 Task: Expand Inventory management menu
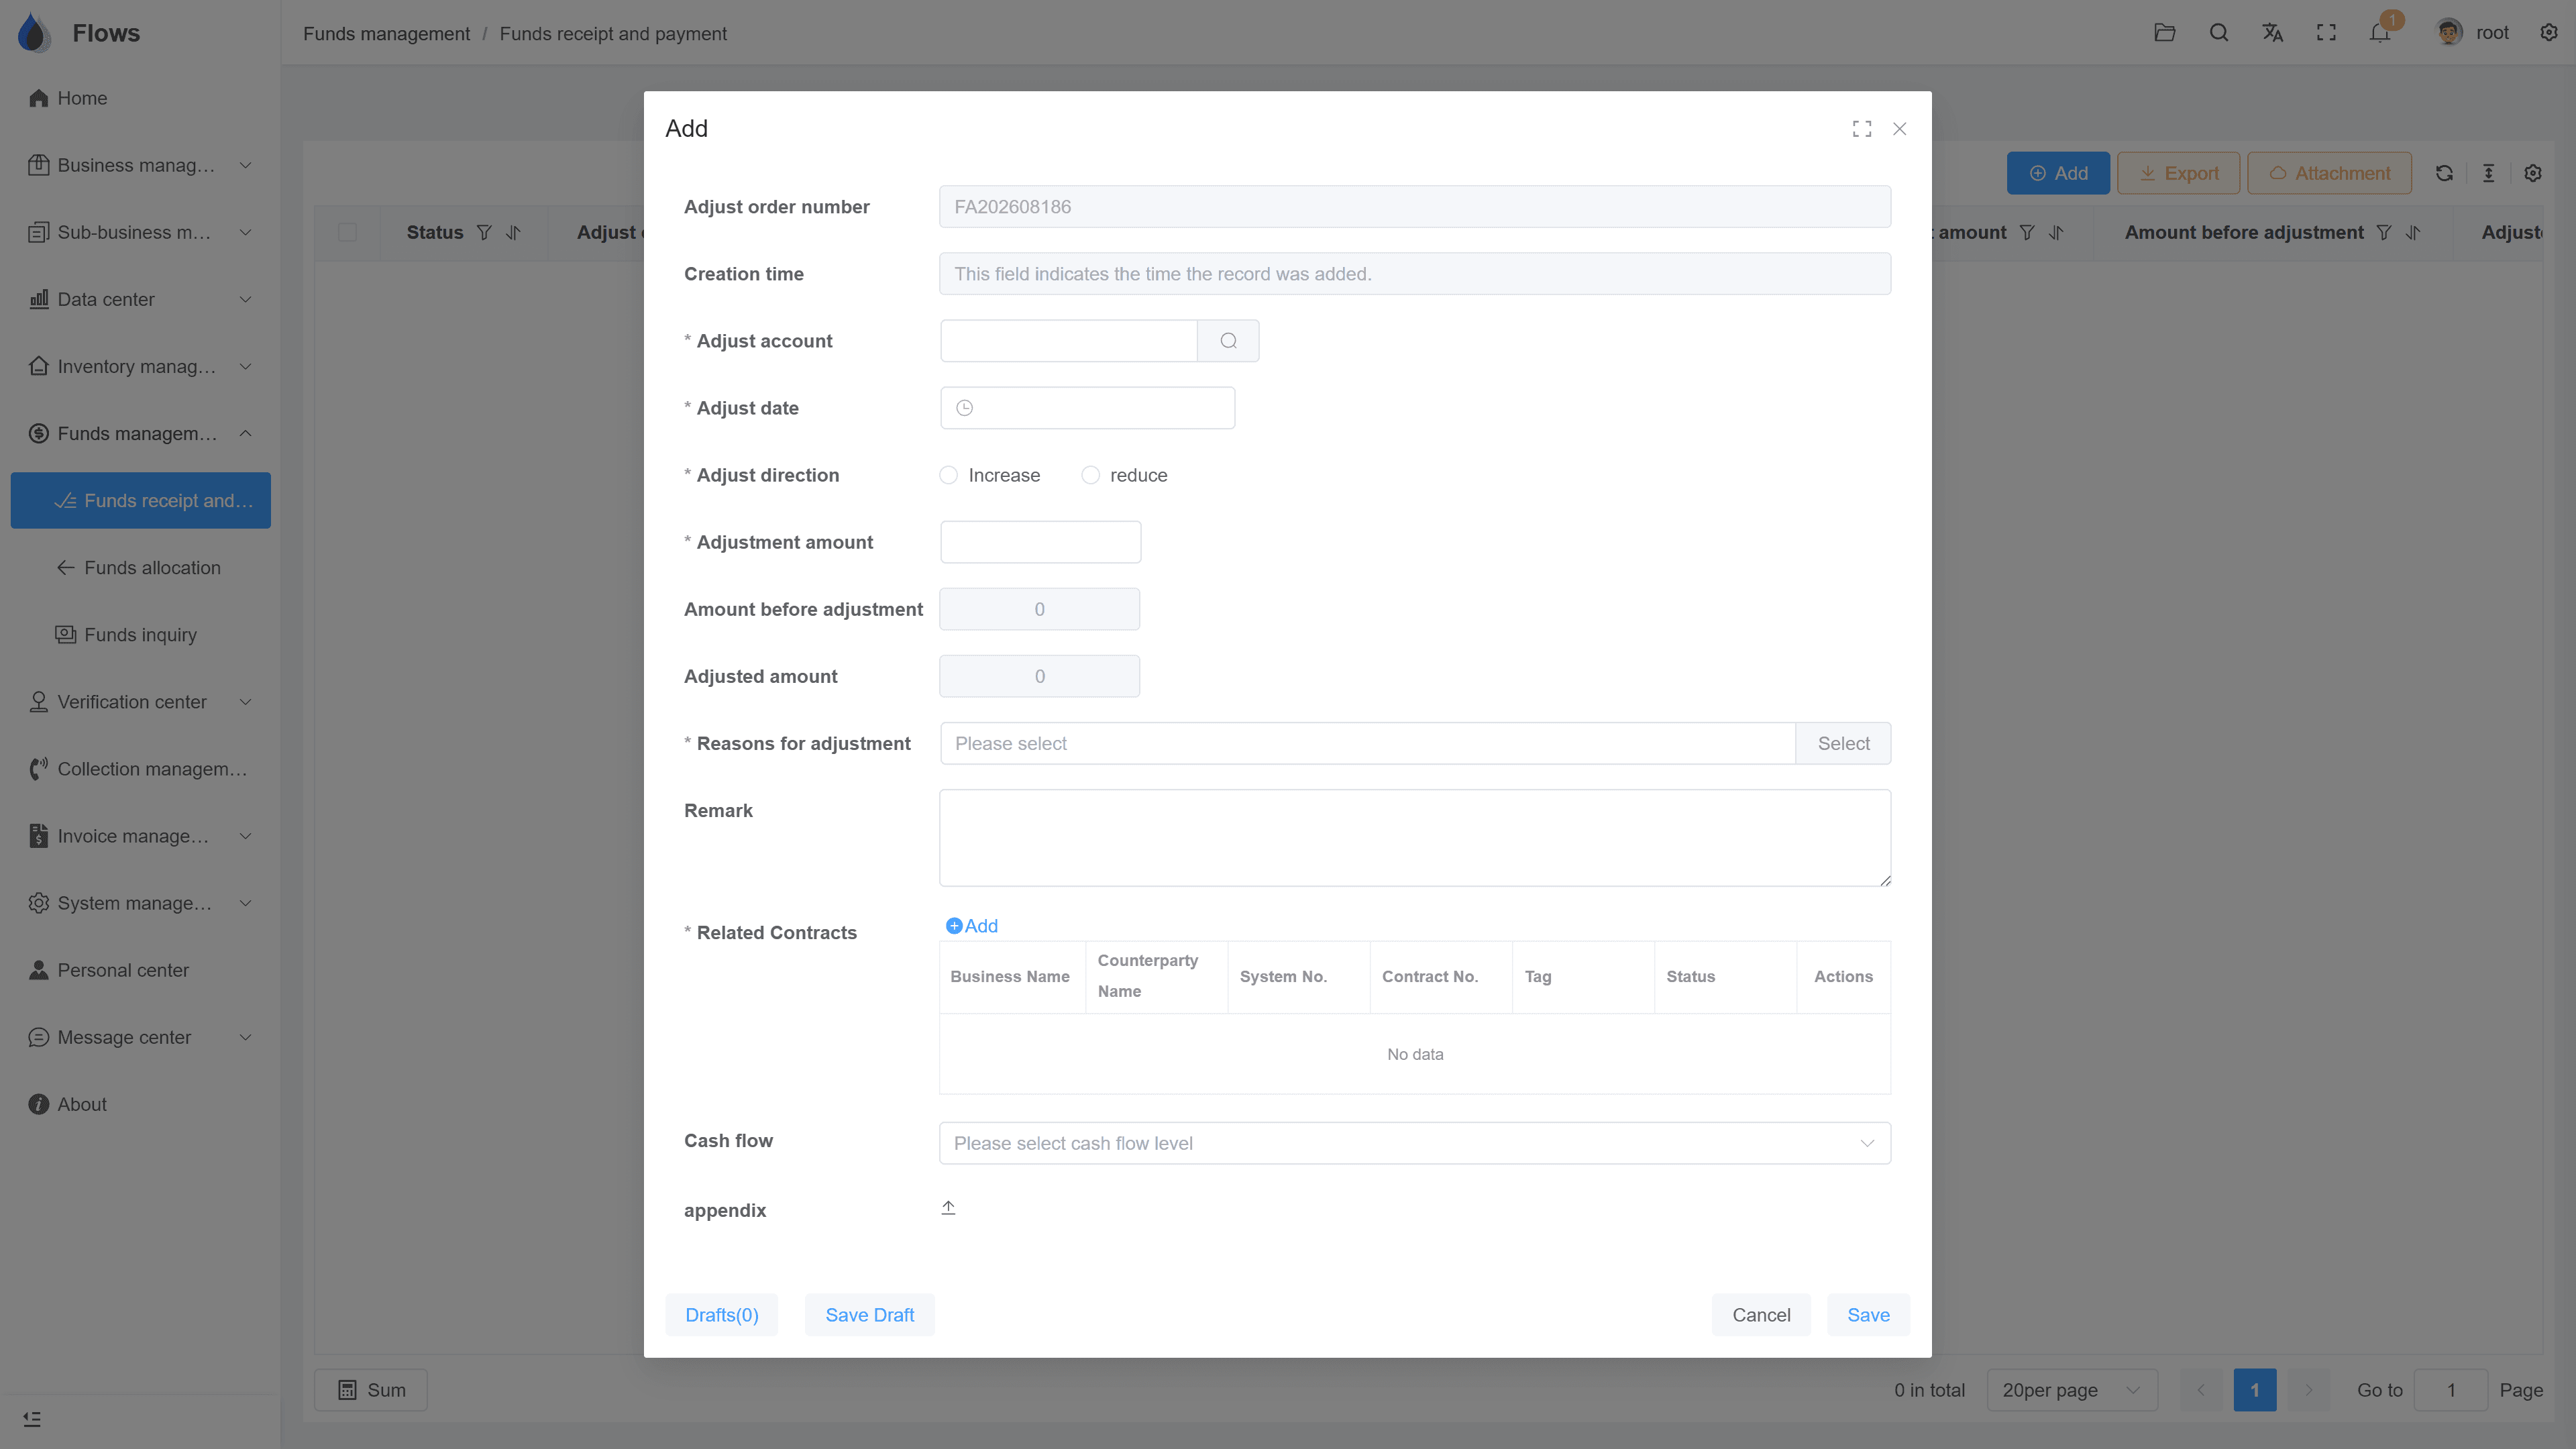[140, 366]
